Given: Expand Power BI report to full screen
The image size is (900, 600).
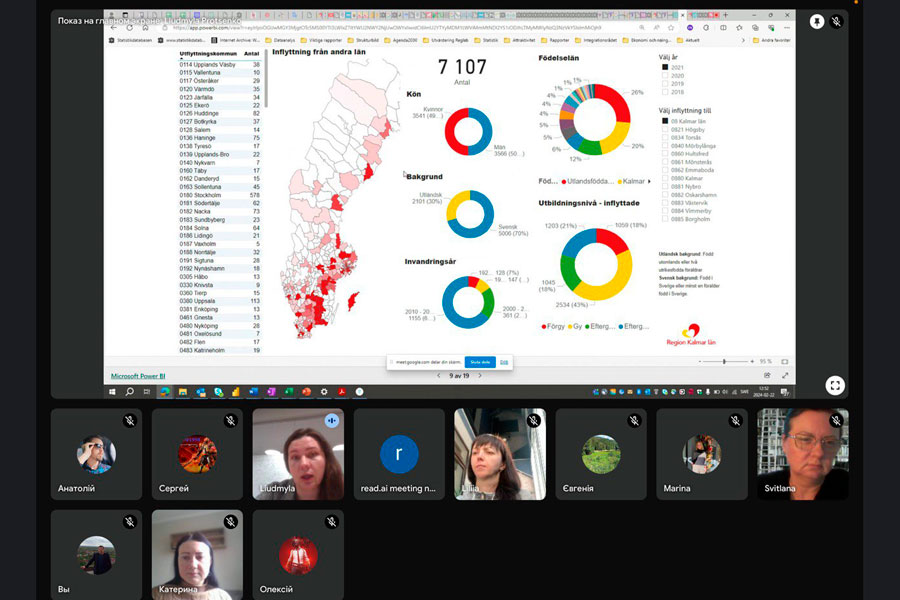Looking at the screenshot, I should point(785,376).
